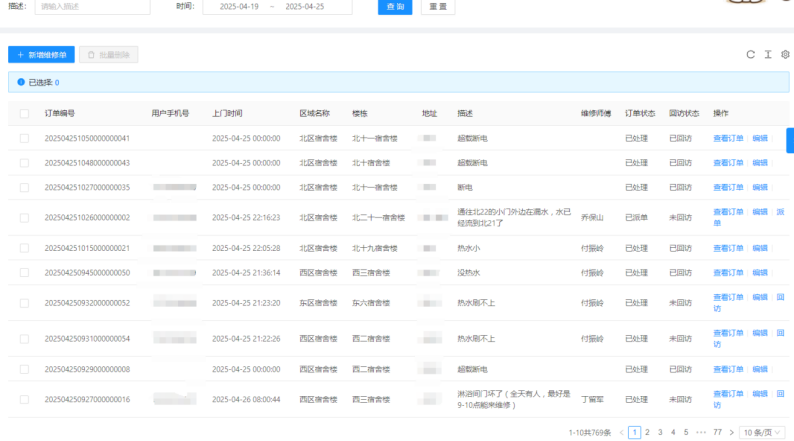This screenshot has height=441, width=794.
Task: Open 查看订单 for order ending 0050
Action: click(x=728, y=272)
